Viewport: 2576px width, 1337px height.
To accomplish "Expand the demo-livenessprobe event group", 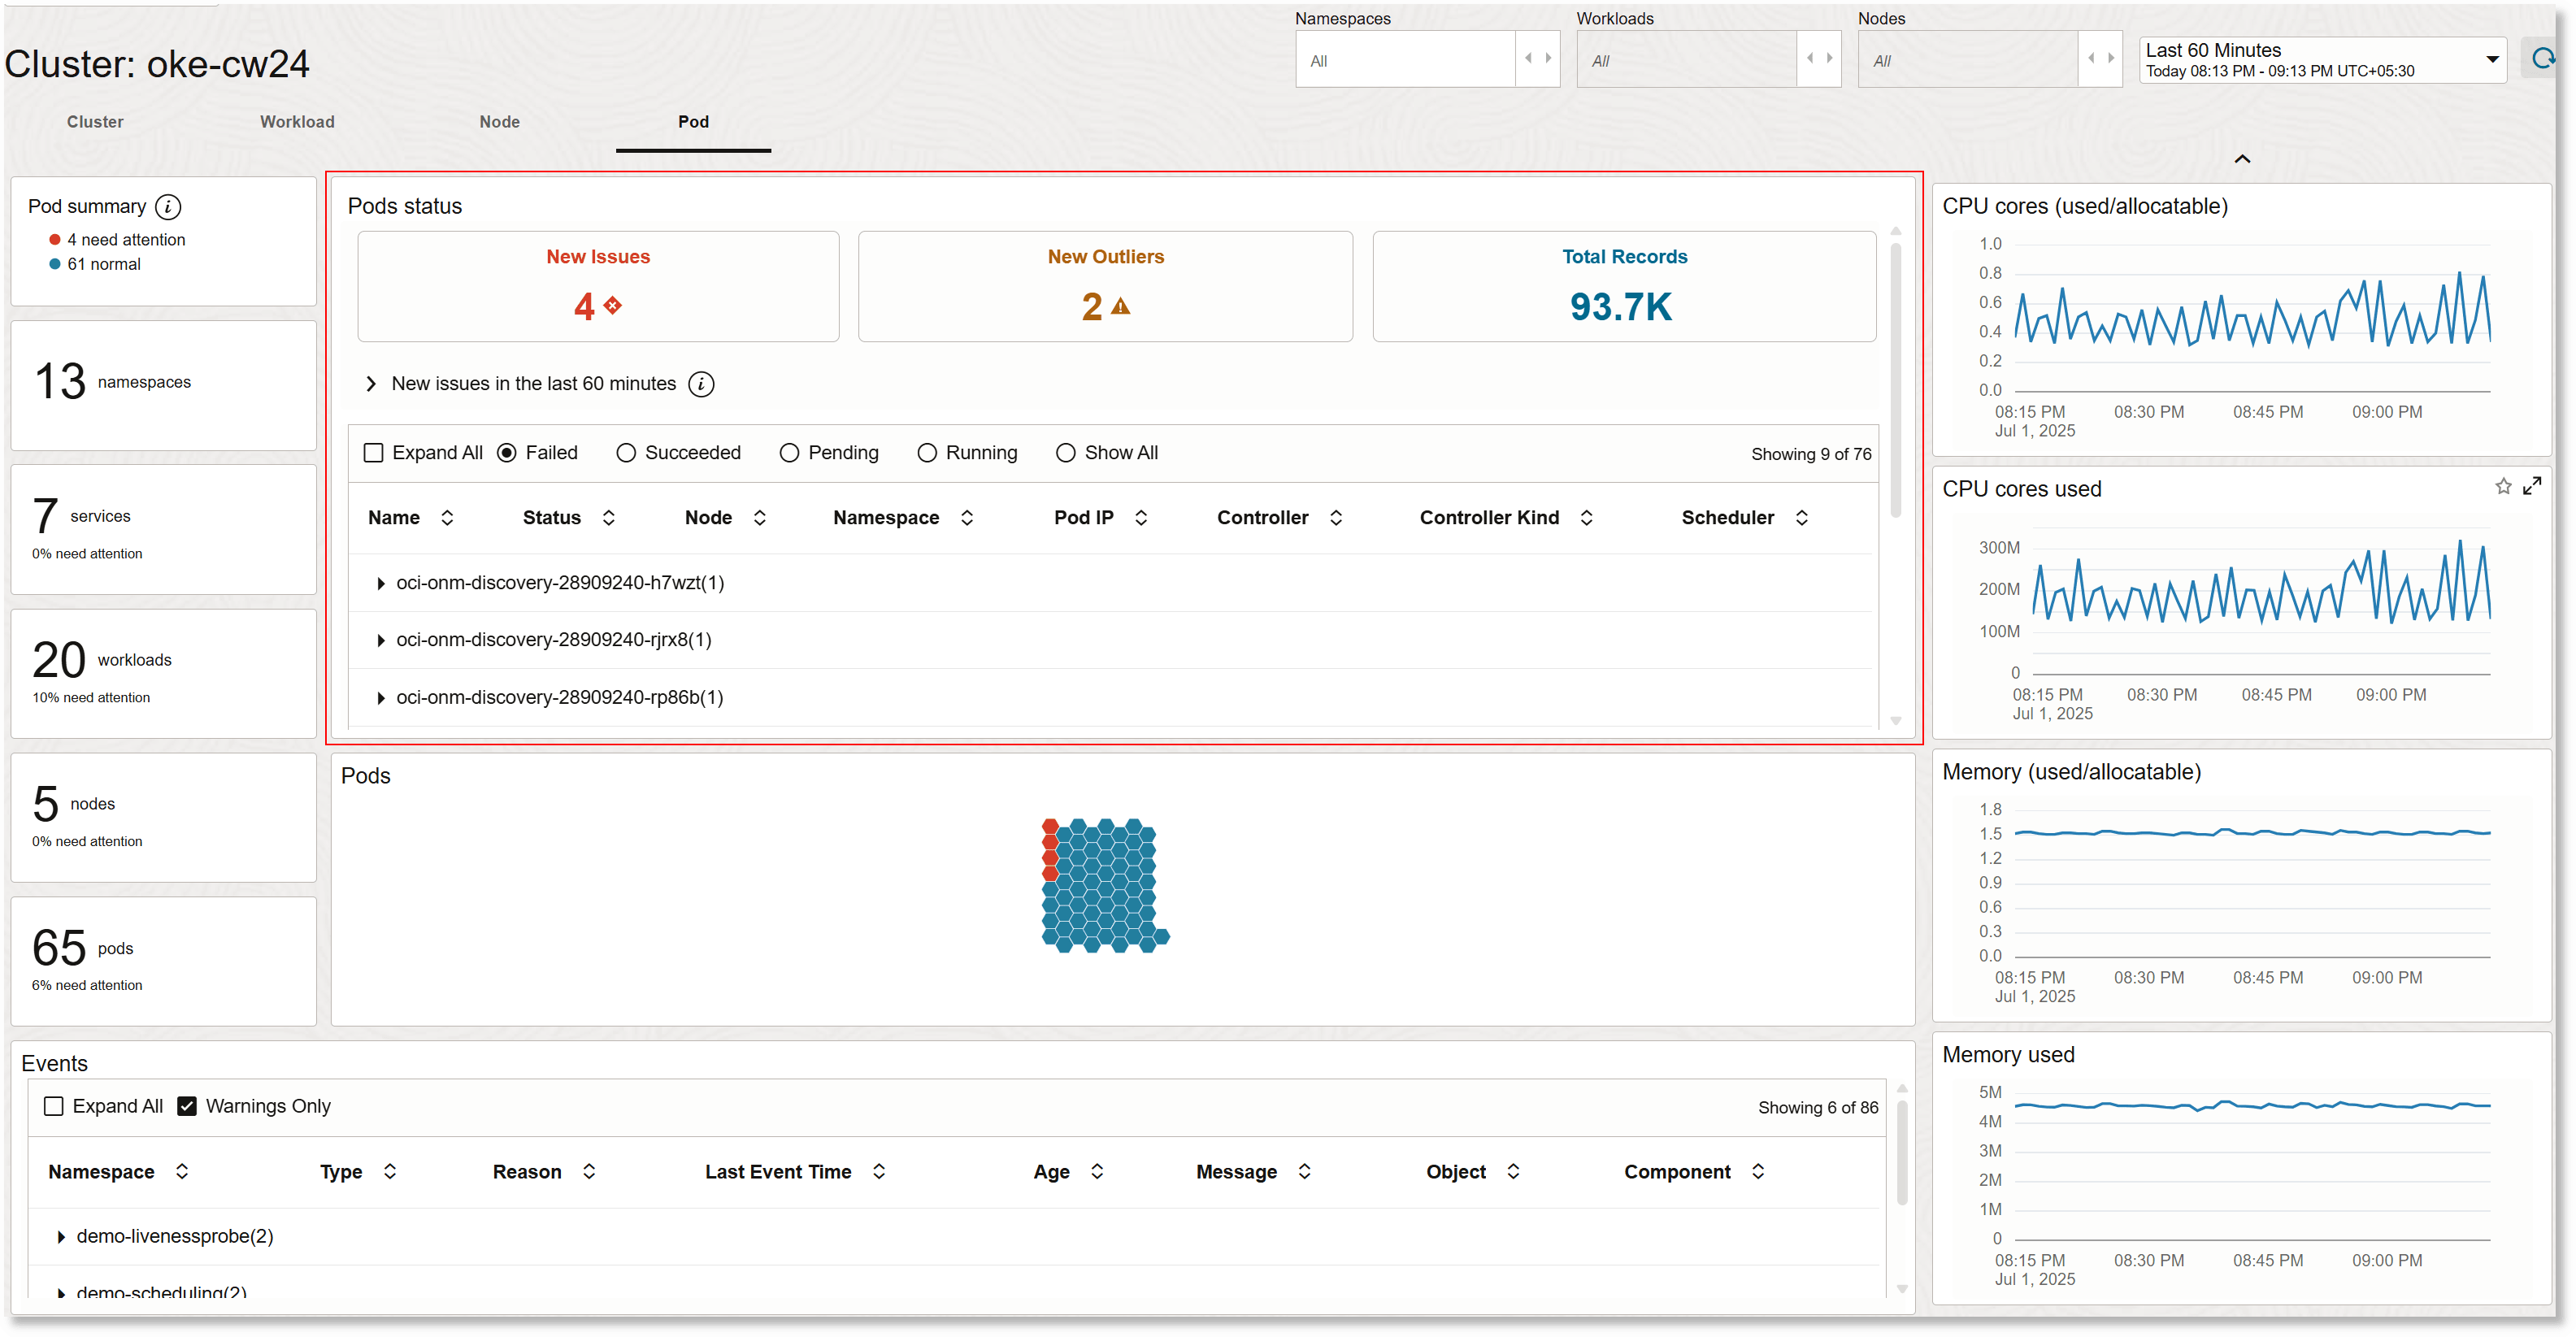I will pos(60,1236).
